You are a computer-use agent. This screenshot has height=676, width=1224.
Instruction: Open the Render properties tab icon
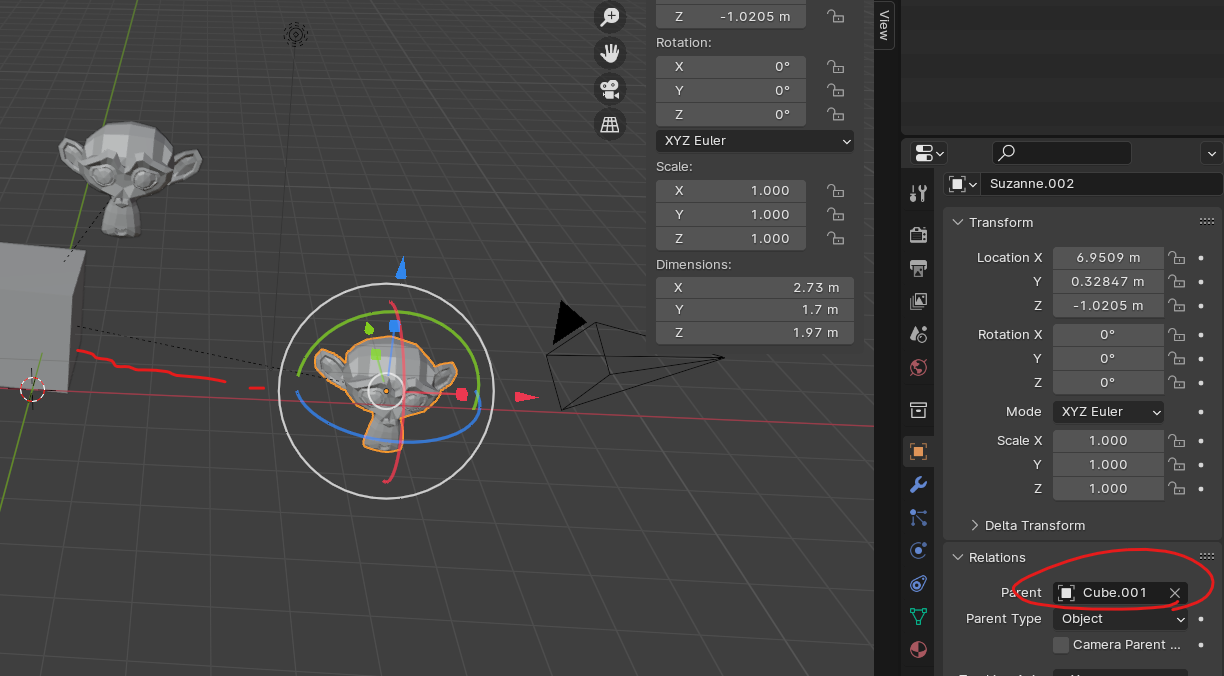click(918, 235)
